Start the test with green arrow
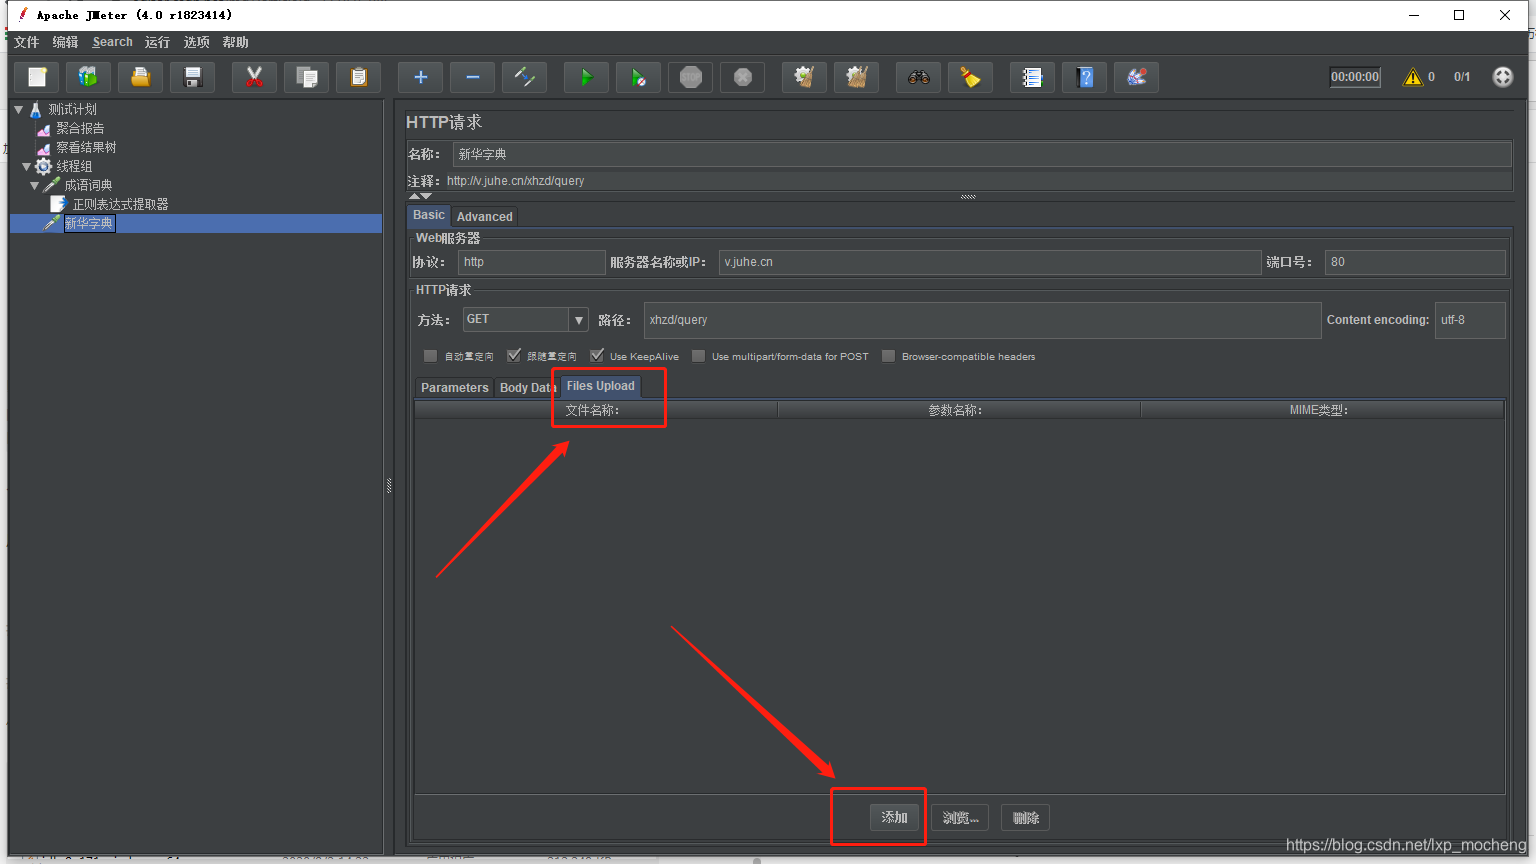The image size is (1536, 864). [587, 77]
